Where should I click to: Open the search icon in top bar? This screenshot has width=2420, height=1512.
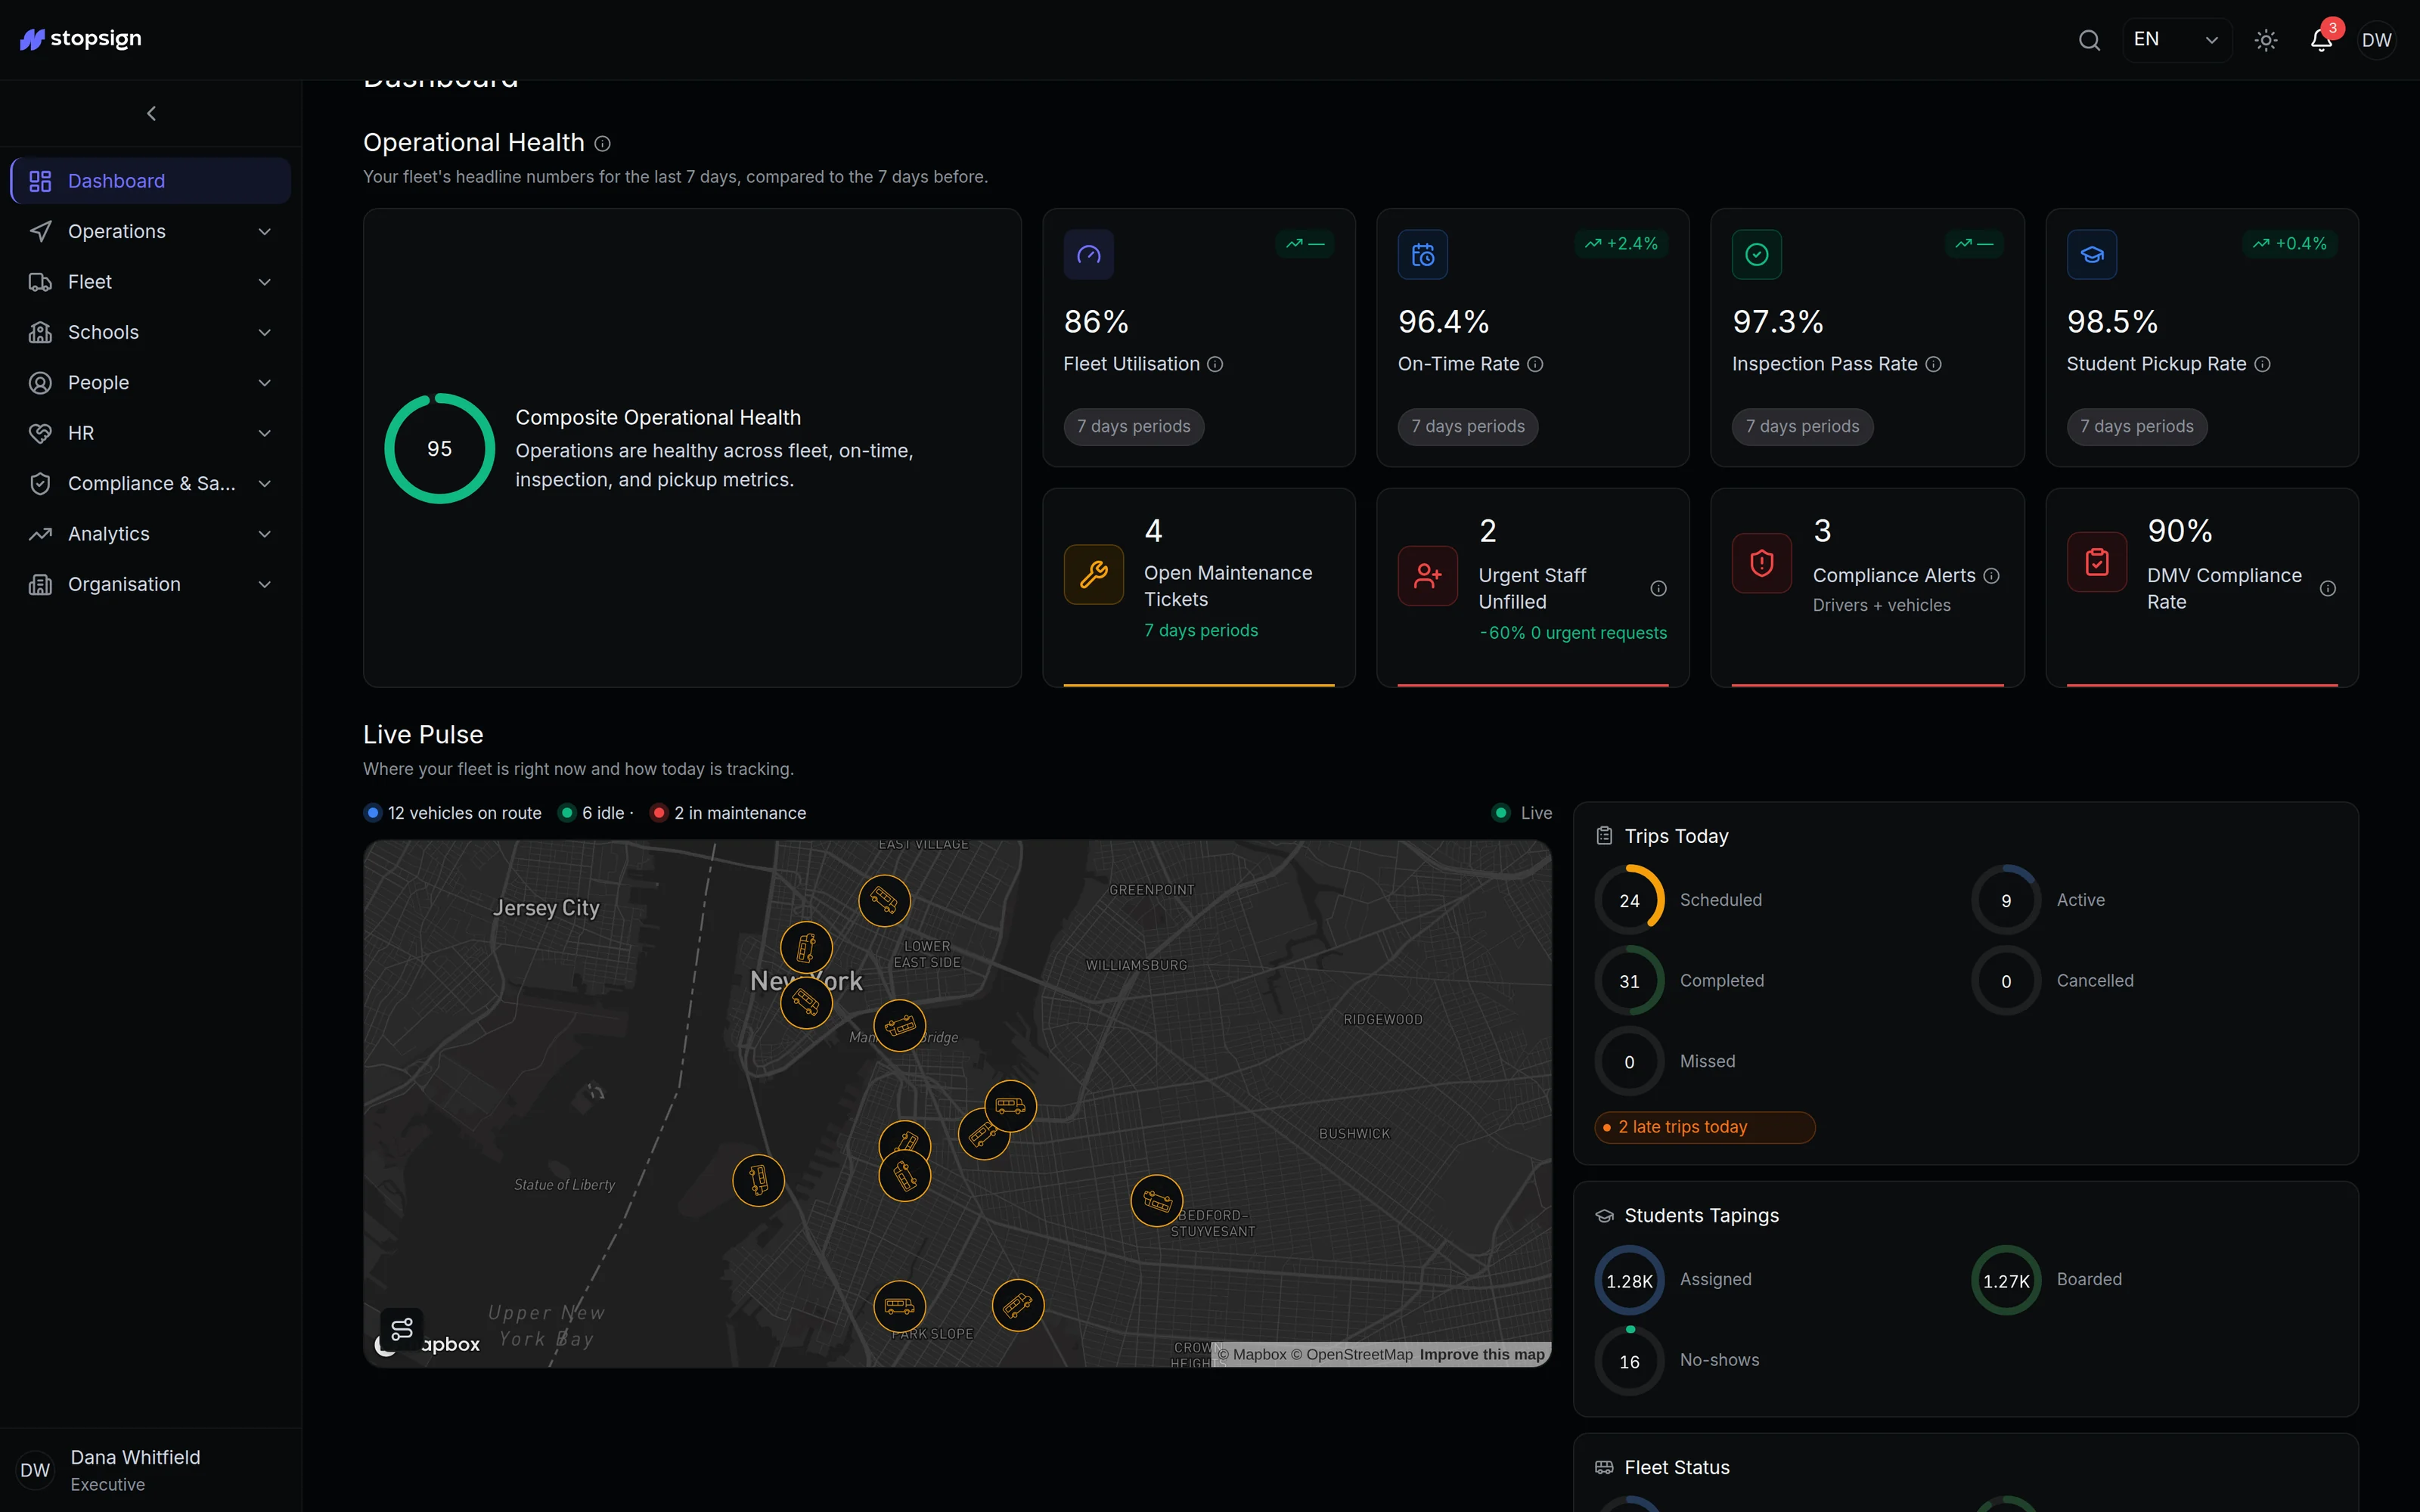click(x=2089, y=40)
